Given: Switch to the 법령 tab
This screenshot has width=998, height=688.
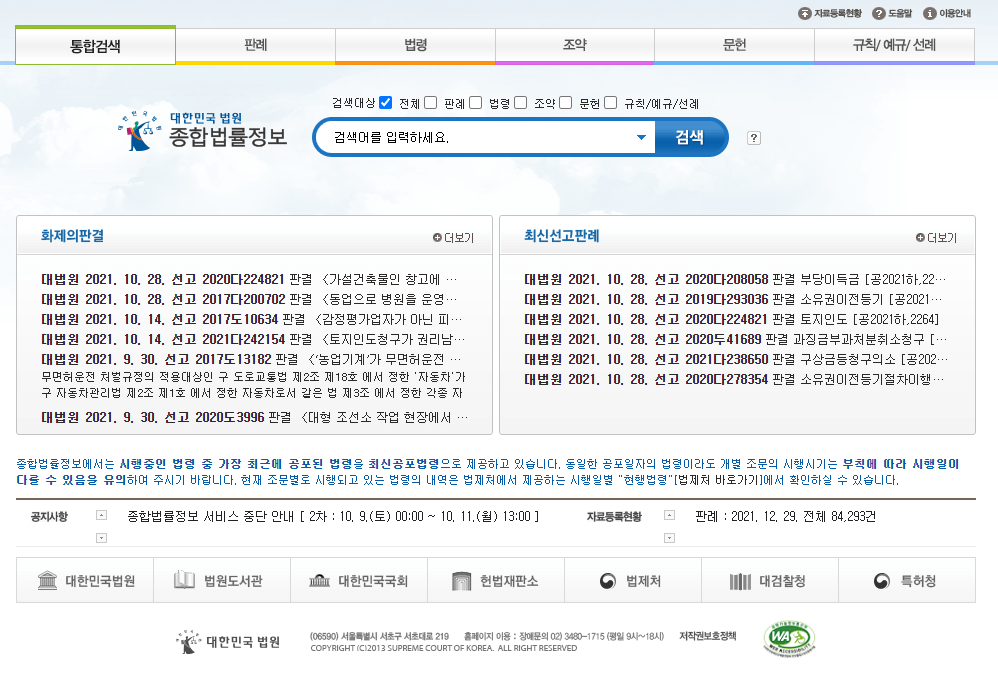Looking at the screenshot, I should pos(416,45).
